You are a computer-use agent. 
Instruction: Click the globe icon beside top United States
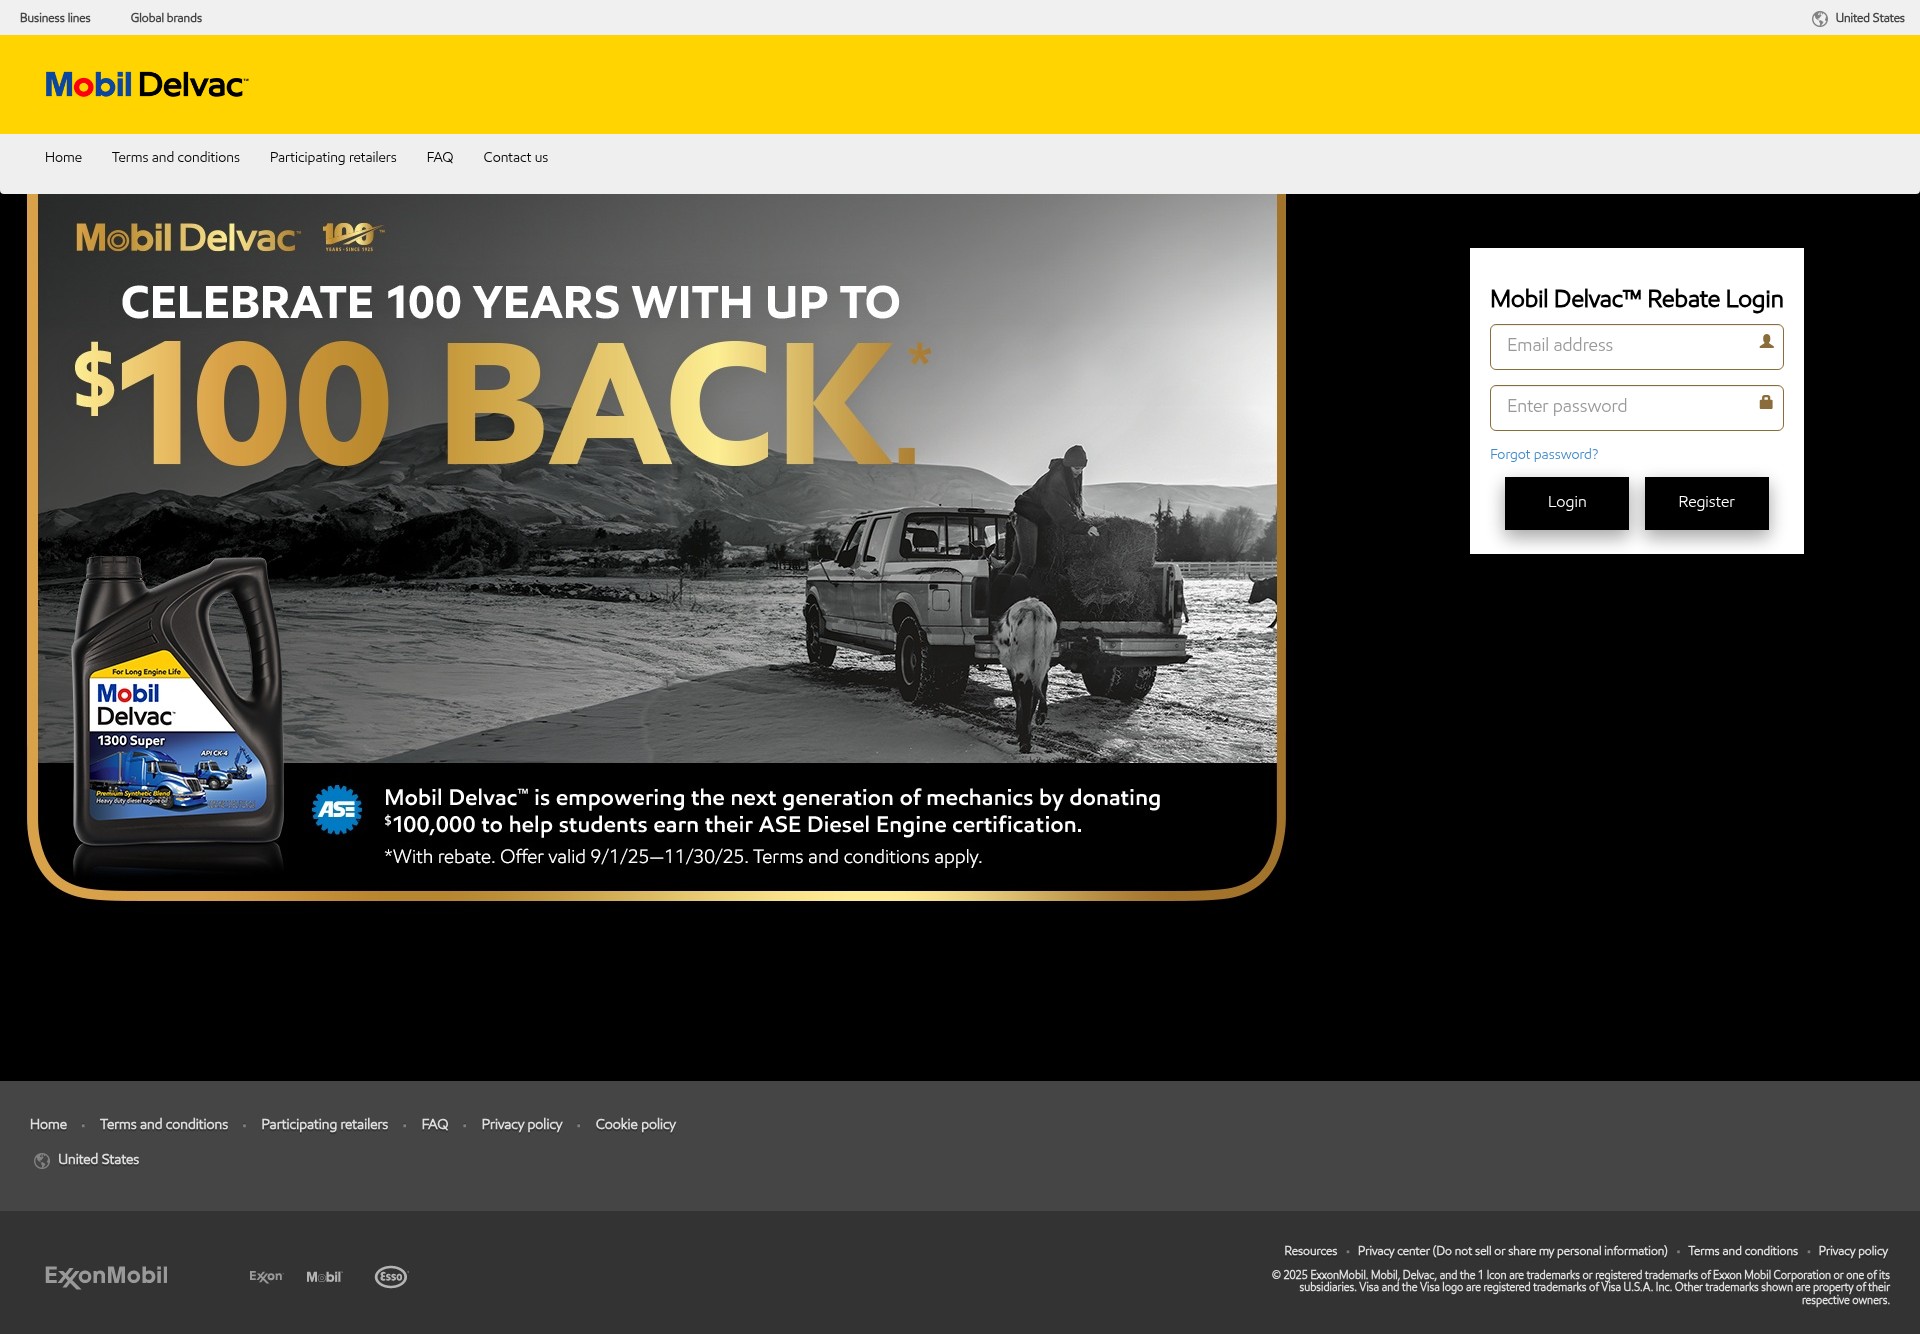[x=1820, y=18]
